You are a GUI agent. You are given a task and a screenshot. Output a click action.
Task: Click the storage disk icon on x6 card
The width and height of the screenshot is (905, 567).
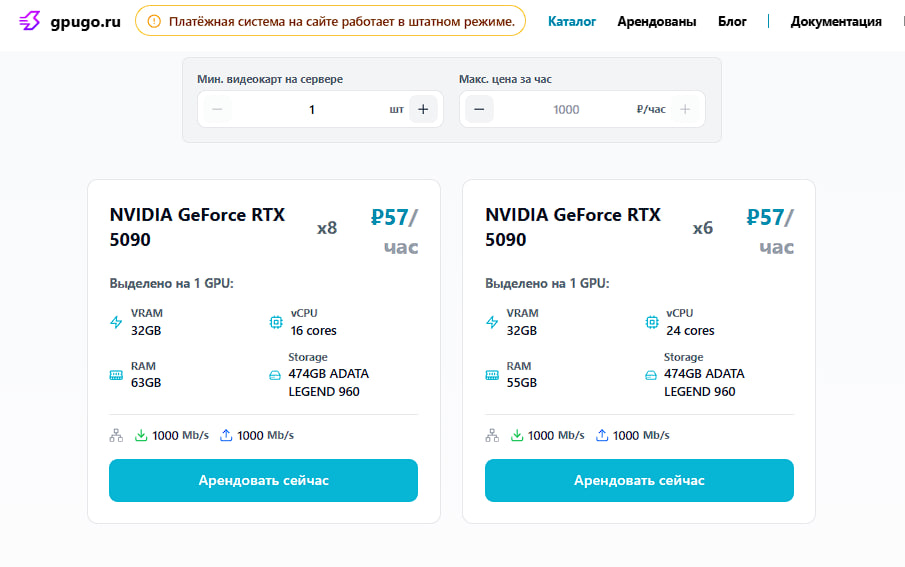(650, 375)
